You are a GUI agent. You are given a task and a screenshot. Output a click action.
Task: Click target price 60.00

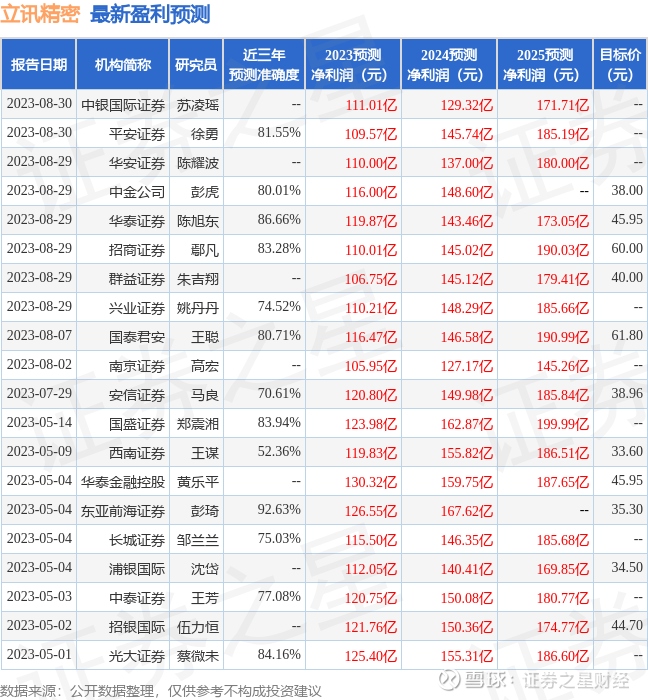(x=627, y=249)
